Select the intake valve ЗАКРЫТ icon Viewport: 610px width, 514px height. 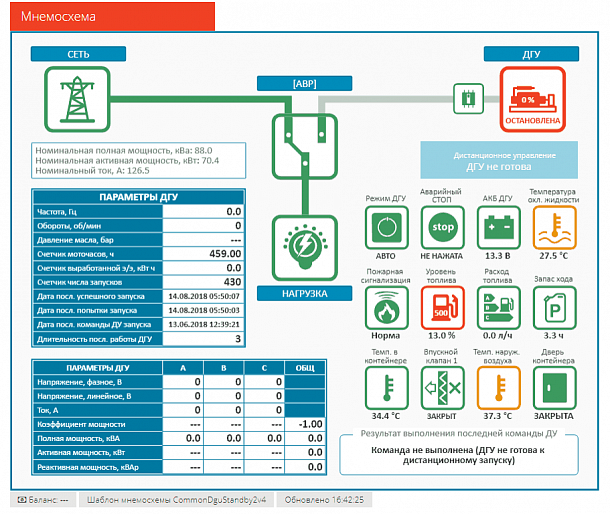click(442, 388)
